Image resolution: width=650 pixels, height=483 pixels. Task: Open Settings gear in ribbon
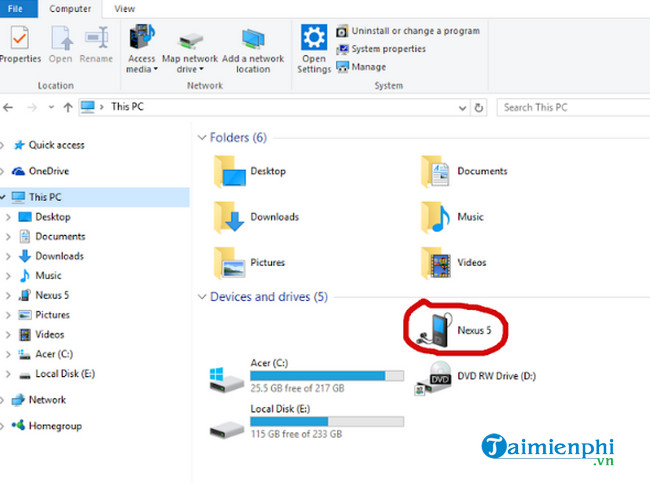(314, 40)
